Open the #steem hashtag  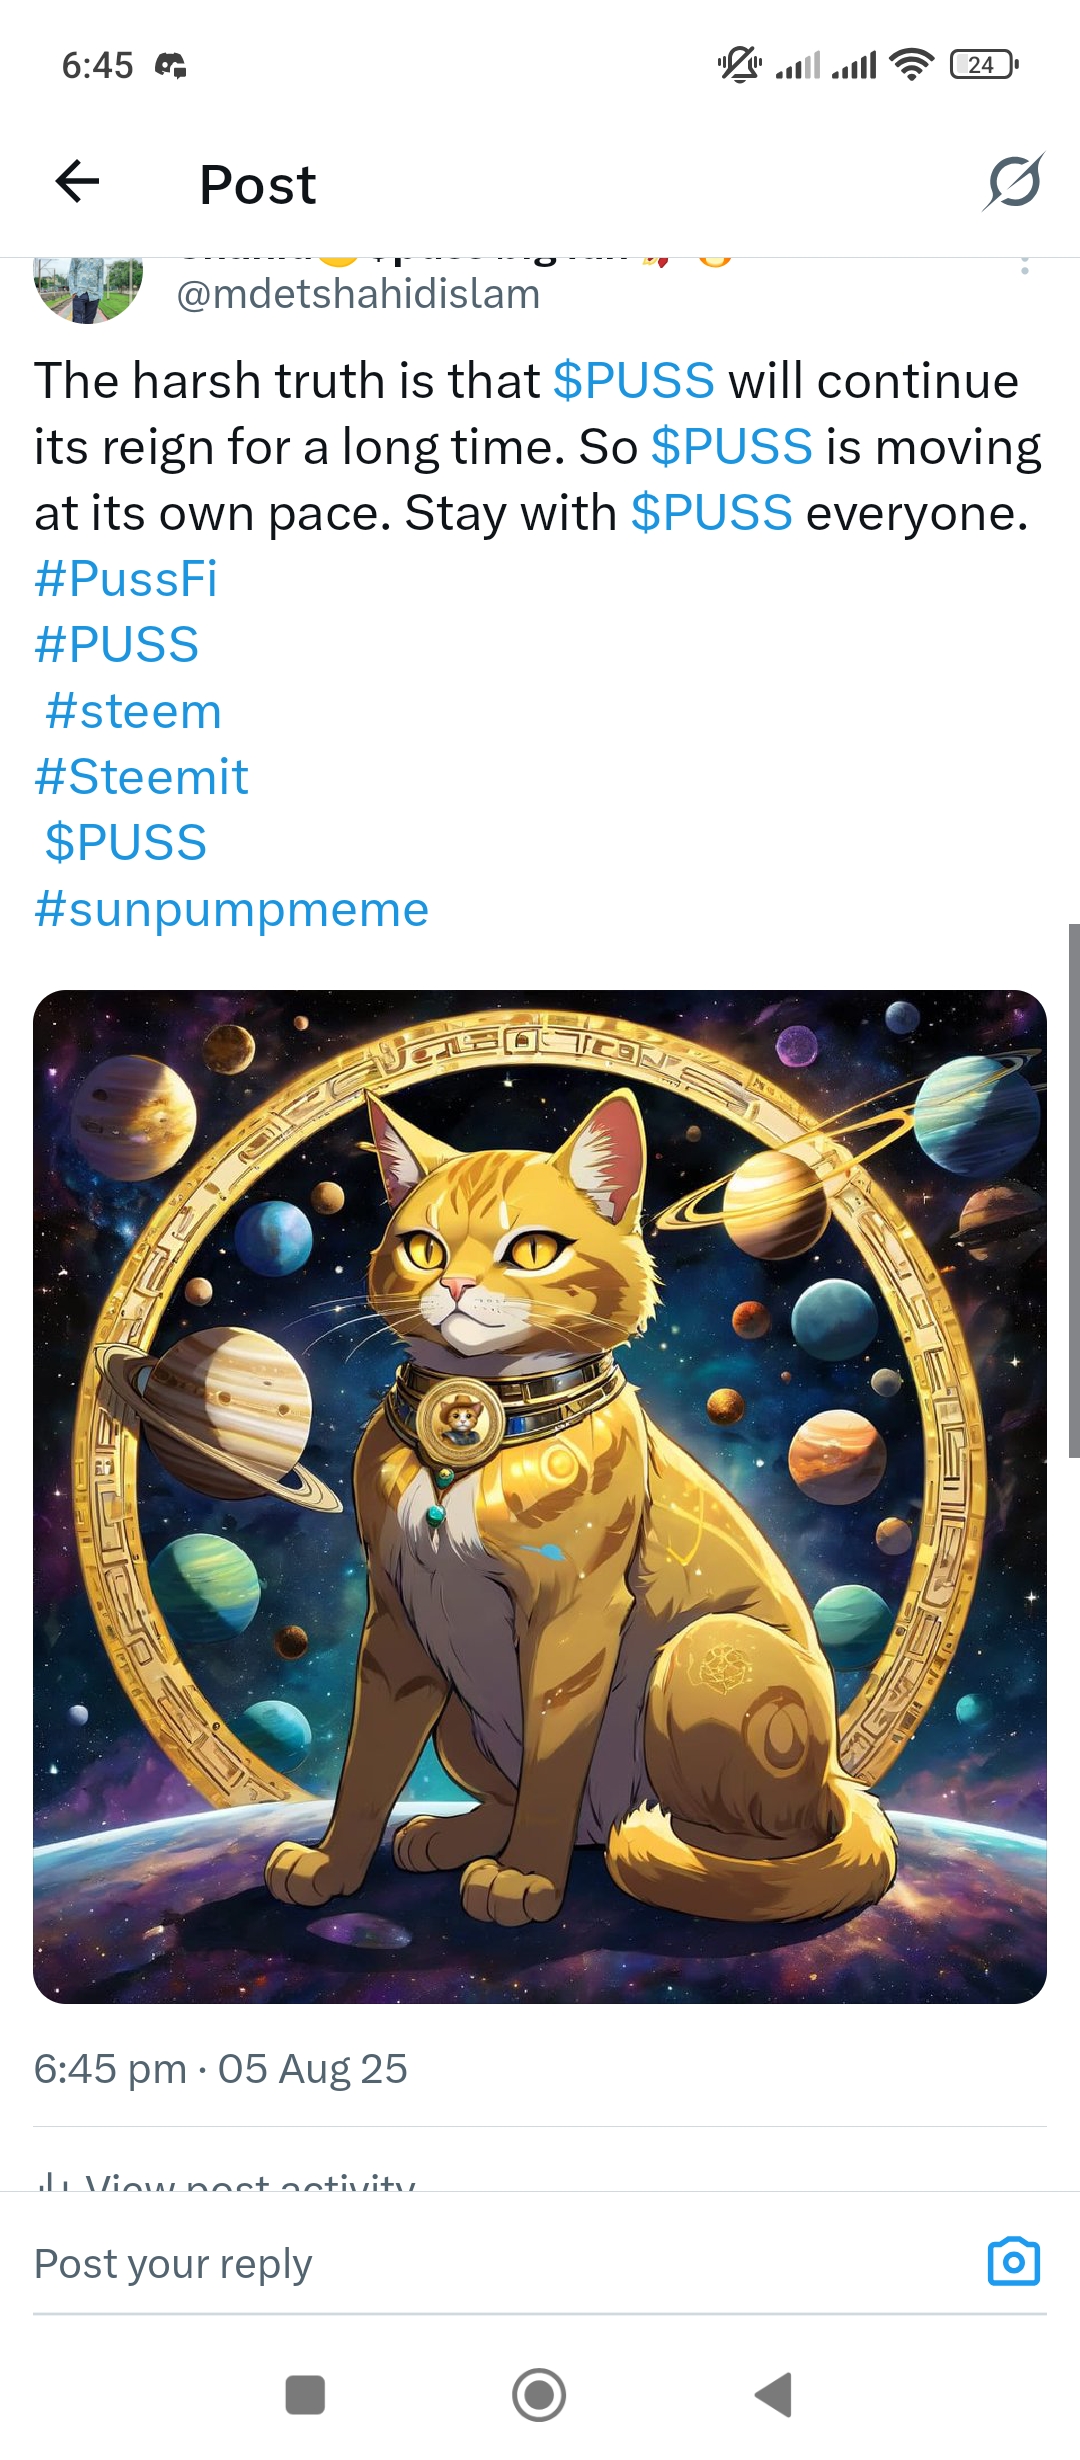tap(133, 711)
